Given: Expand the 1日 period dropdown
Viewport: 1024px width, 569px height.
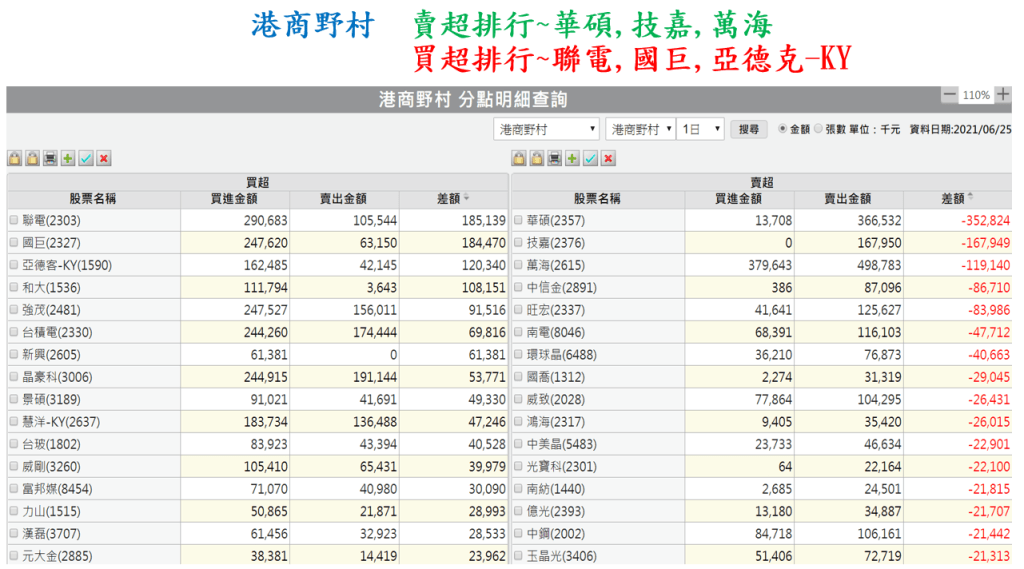Looking at the screenshot, I should (701, 129).
